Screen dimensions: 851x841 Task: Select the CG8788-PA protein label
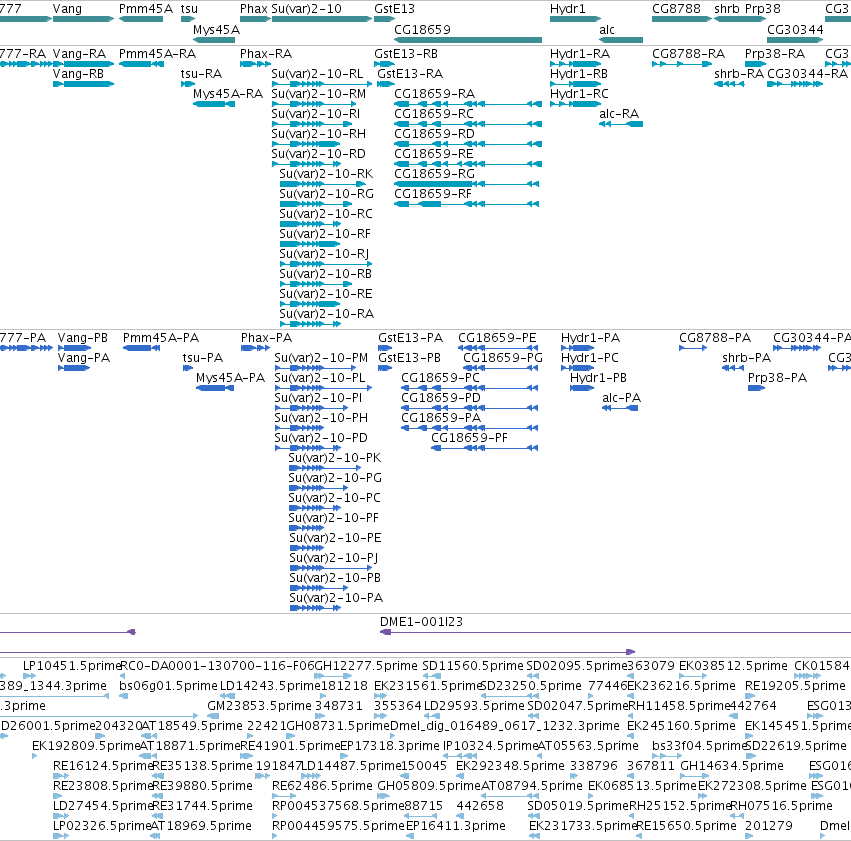(715, 338)
